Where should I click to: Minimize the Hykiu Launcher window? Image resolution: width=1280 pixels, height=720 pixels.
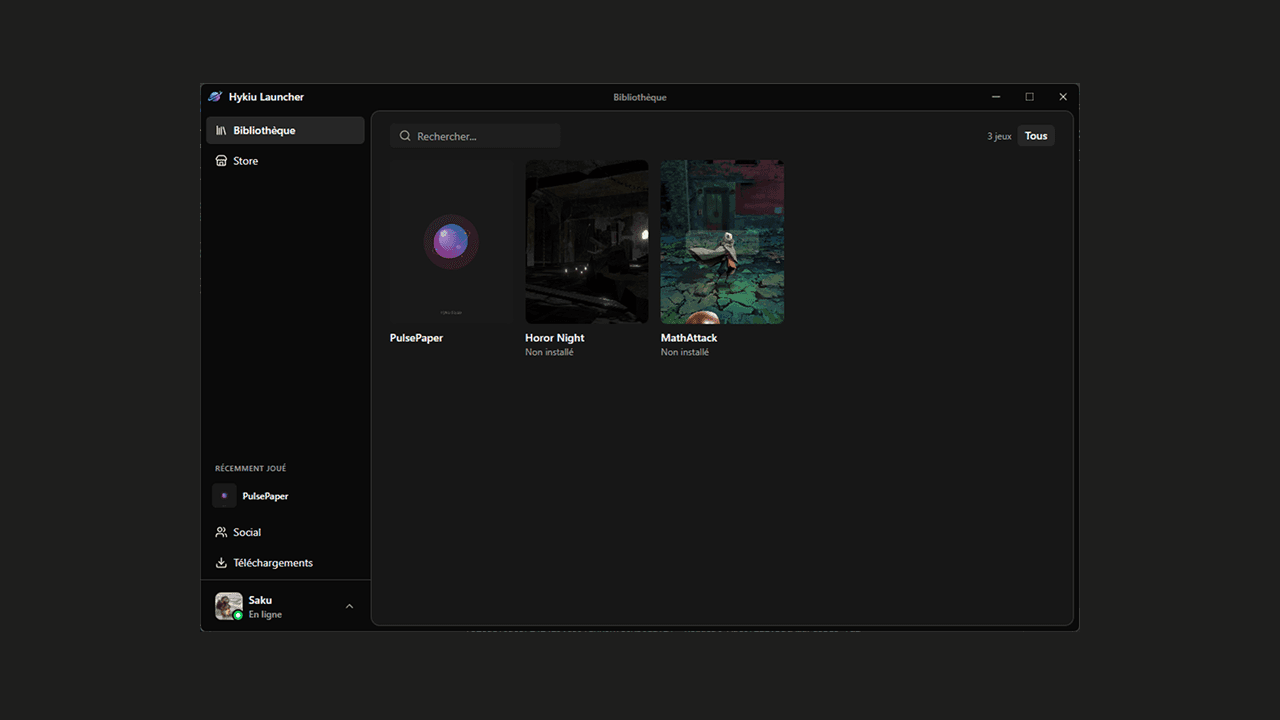(996, 97)
